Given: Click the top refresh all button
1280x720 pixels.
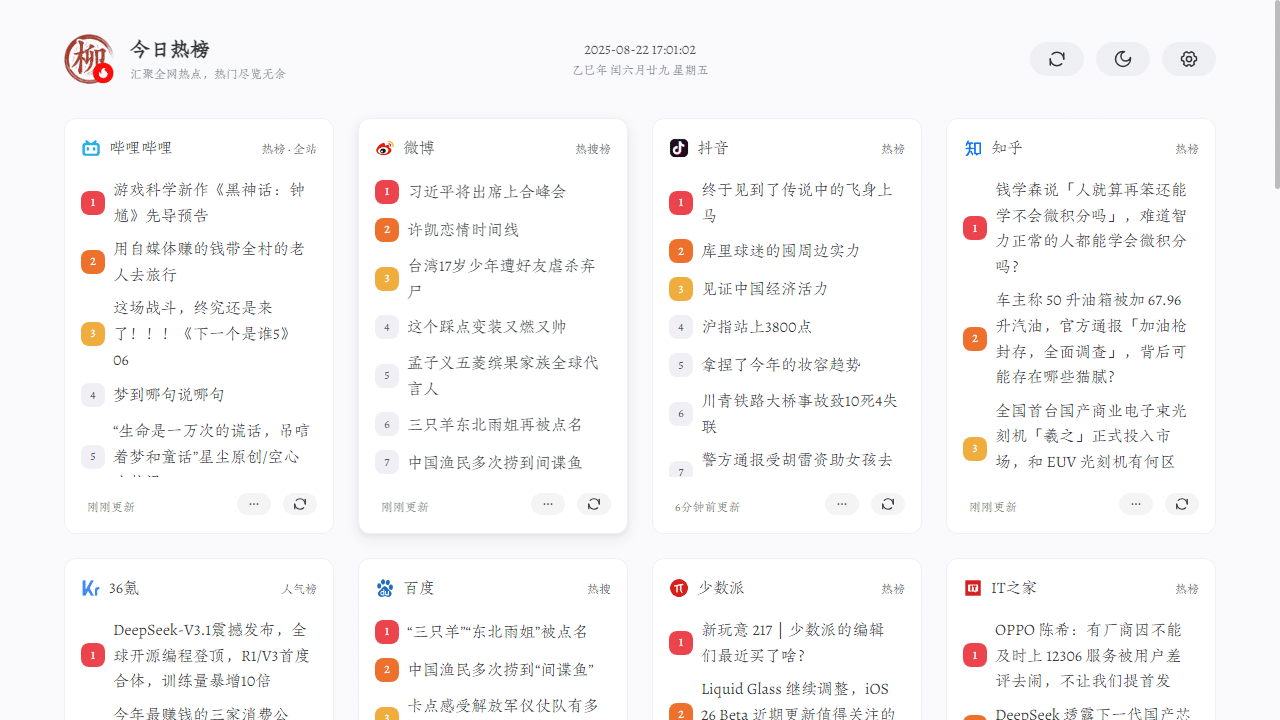Looking at the screenshot, I should (1057, 59).
